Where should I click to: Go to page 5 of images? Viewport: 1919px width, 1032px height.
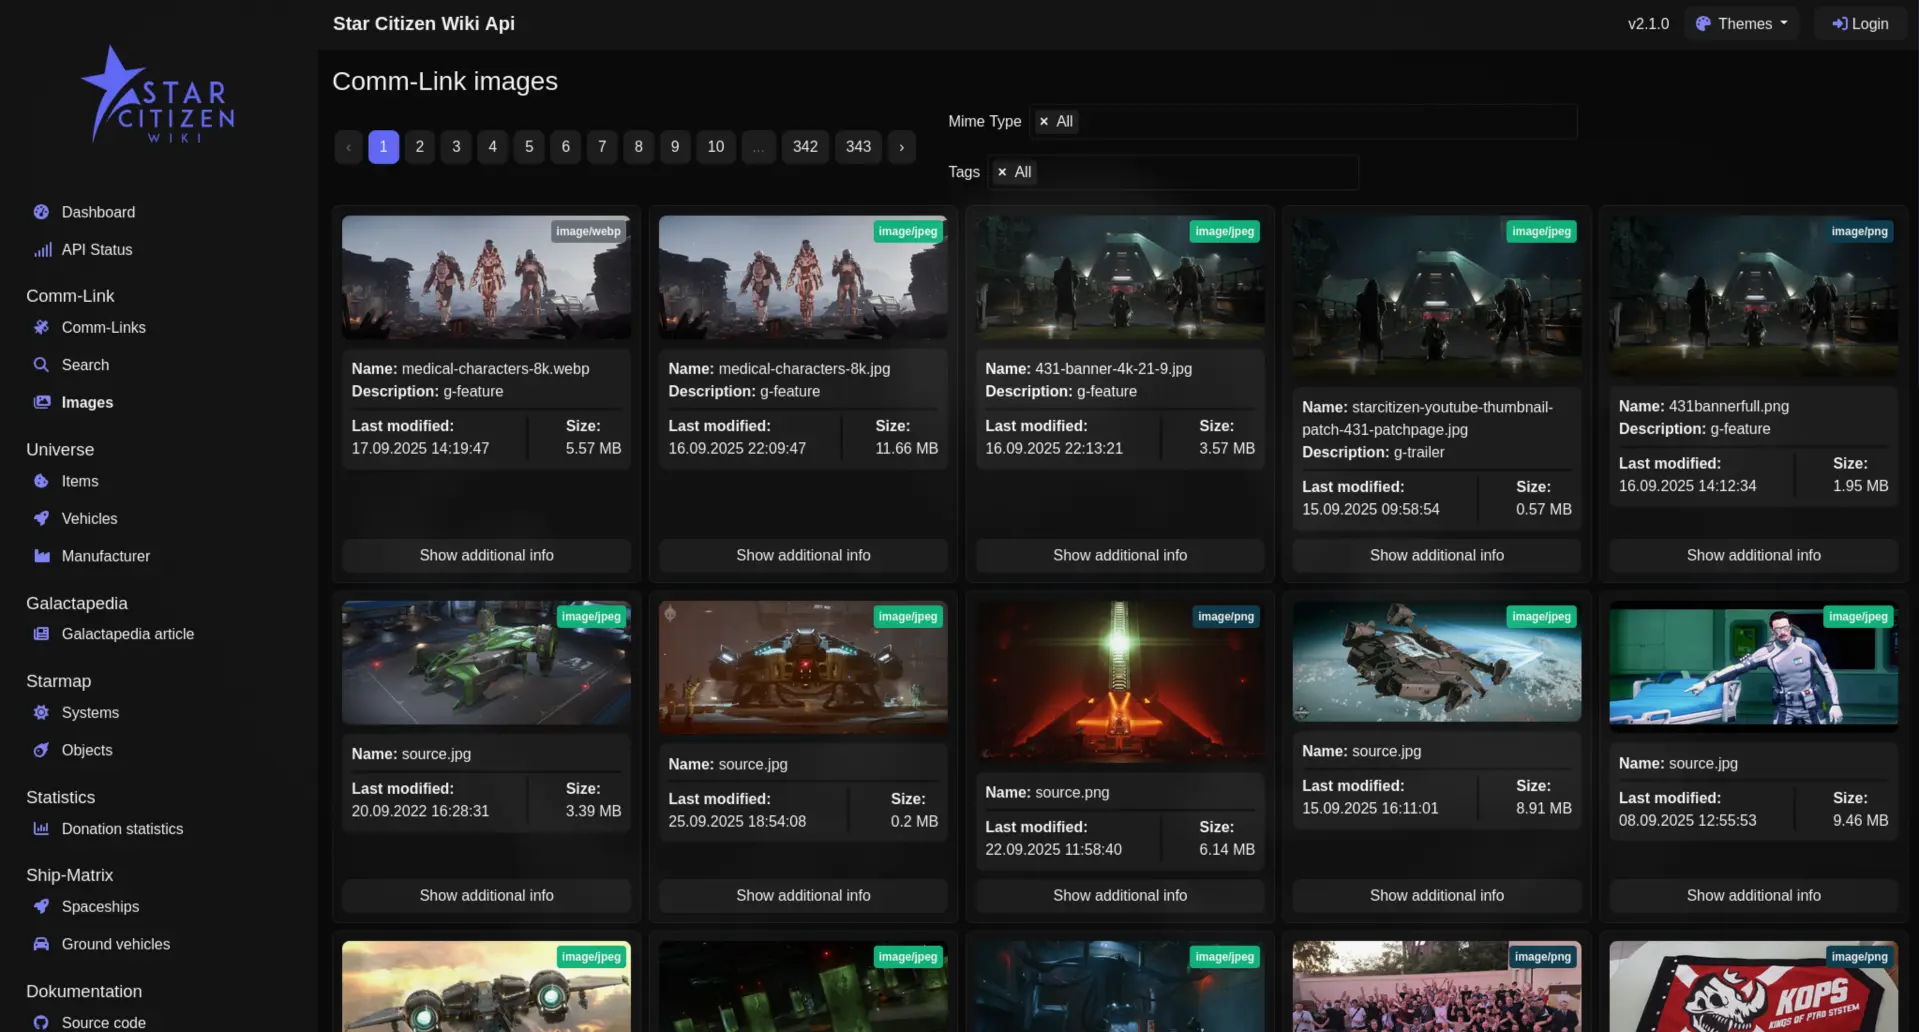point(529,147)
